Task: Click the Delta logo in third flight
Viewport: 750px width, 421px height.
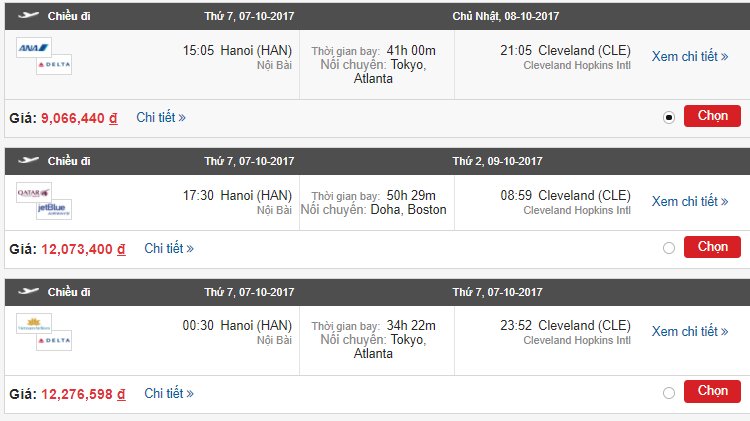Action: 53,341
